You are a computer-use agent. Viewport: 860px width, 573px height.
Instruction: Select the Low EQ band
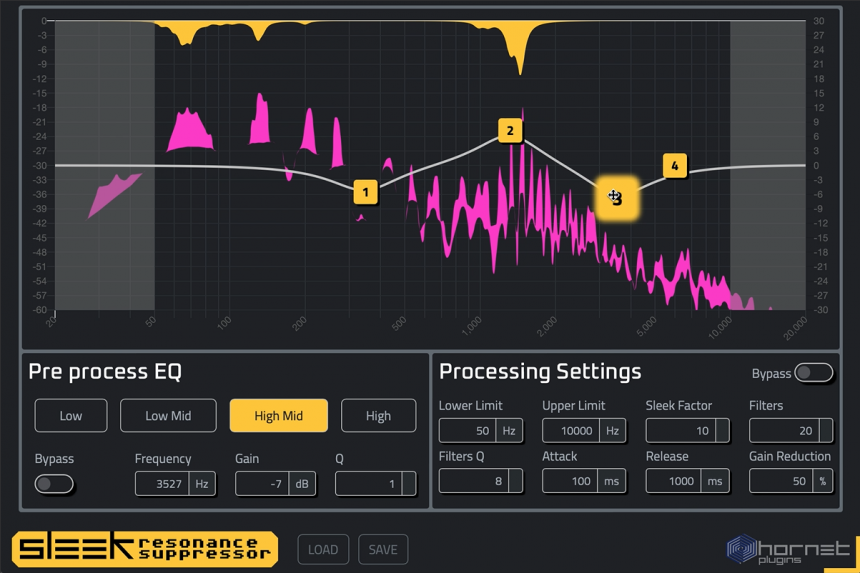tap(71, 416)
